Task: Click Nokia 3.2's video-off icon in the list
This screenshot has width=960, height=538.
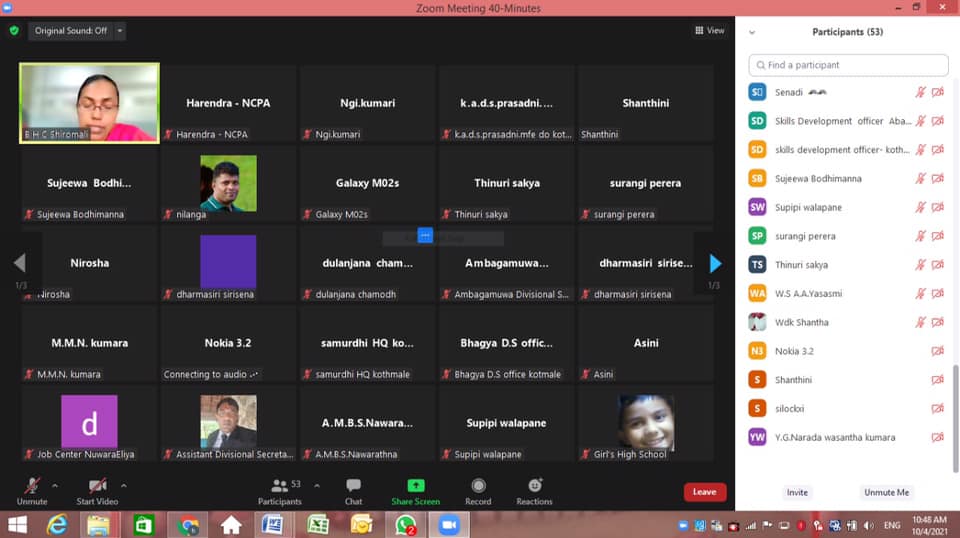Action: click(937, 351)
